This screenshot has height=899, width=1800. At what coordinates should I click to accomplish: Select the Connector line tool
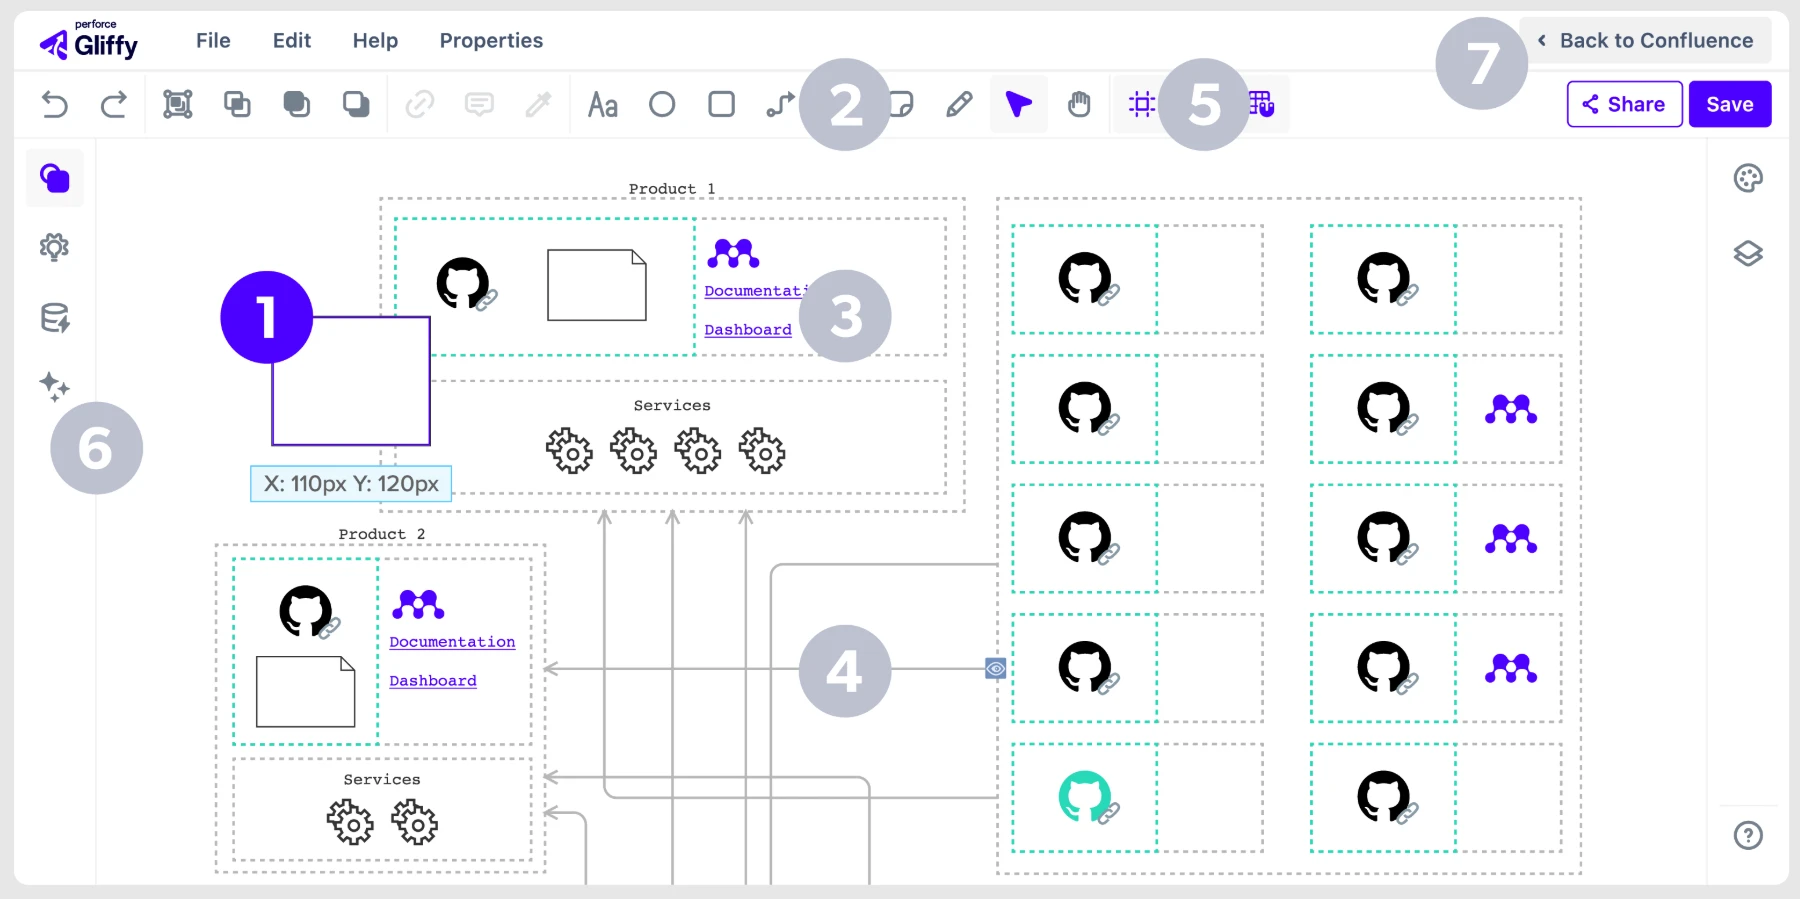(780, 104)
